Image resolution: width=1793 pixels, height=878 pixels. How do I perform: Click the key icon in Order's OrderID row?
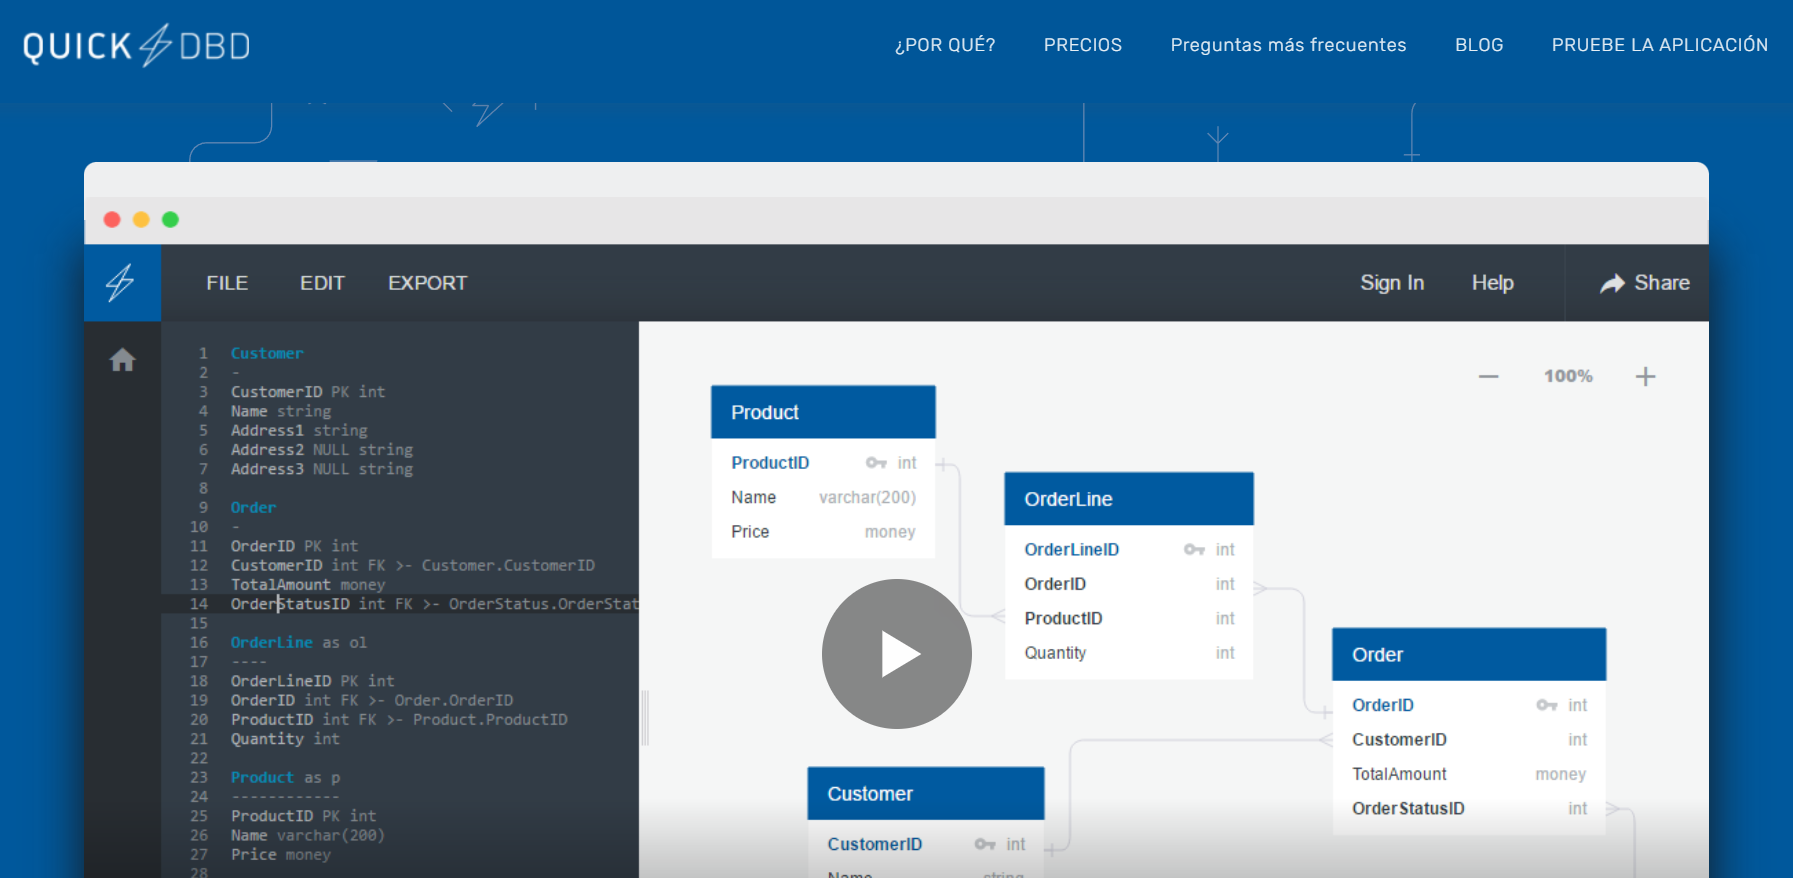1547,706
